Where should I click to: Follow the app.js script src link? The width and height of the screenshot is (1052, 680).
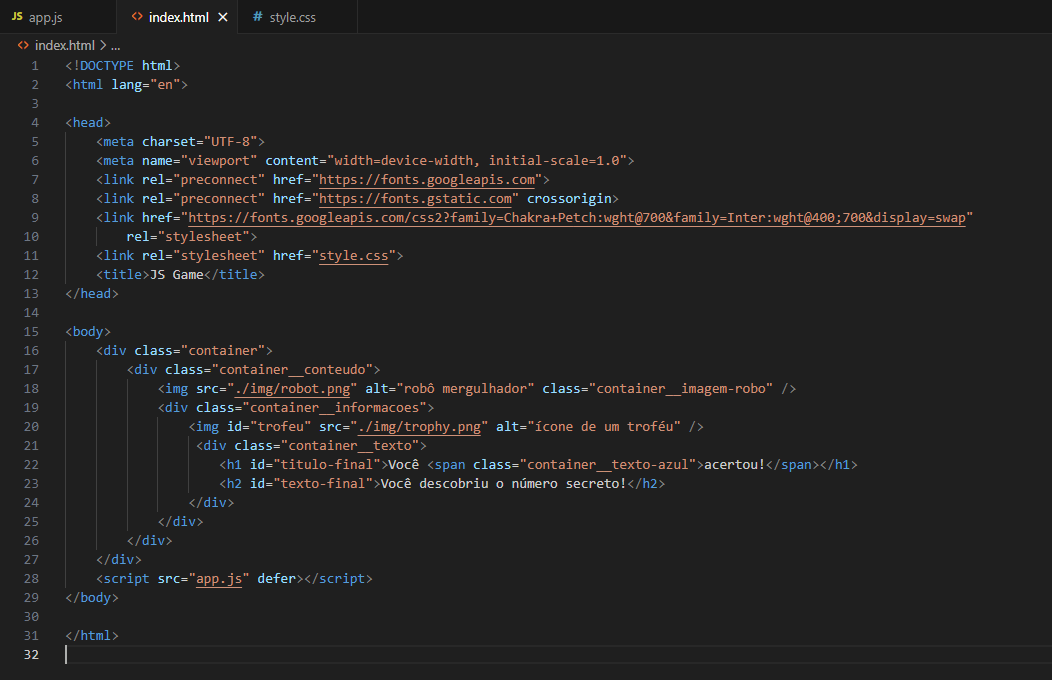pyautogui.click(x=219, y=579)
